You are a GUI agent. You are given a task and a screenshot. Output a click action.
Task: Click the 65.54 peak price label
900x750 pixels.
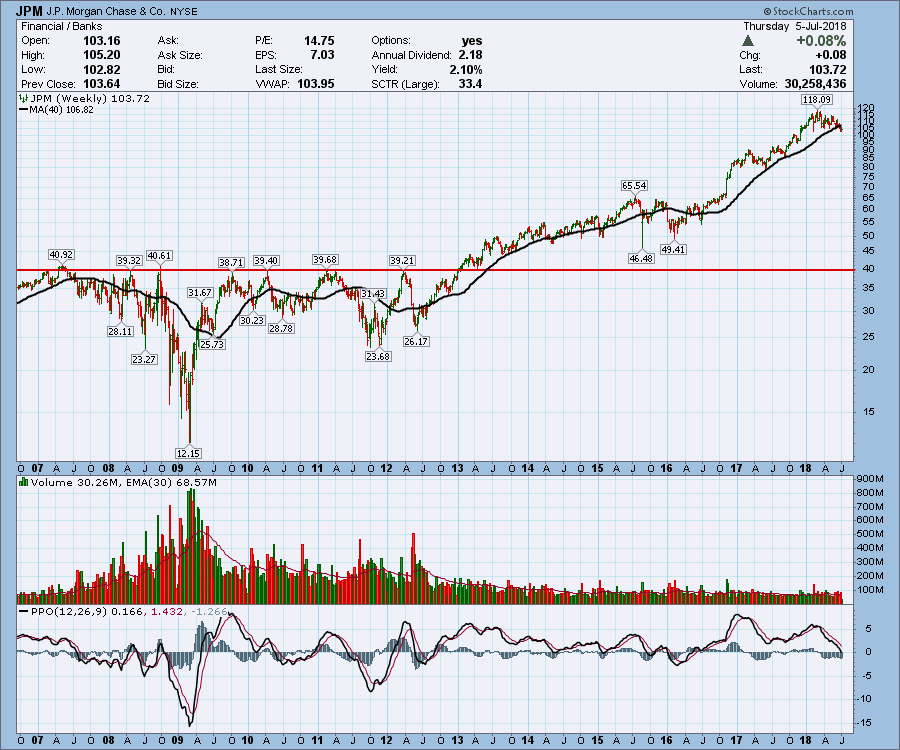click(634, 185)
